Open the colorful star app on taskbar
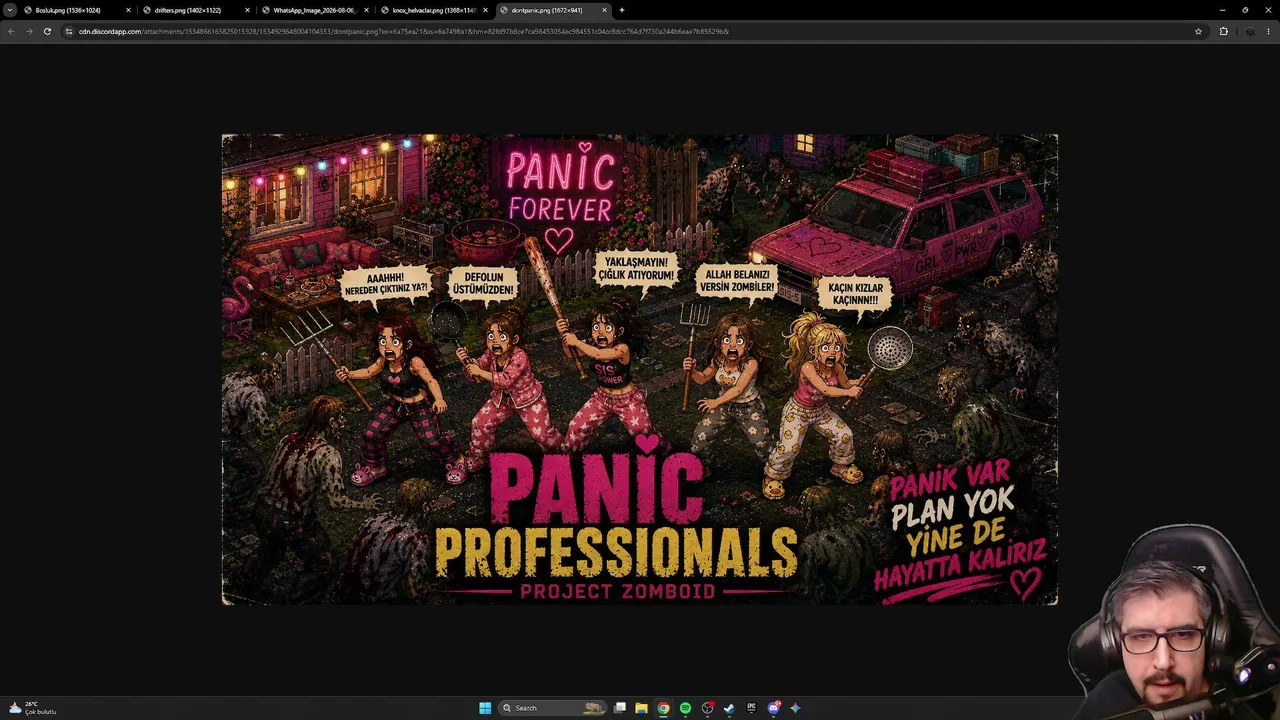1280x720 pixels. pos(795,708)
